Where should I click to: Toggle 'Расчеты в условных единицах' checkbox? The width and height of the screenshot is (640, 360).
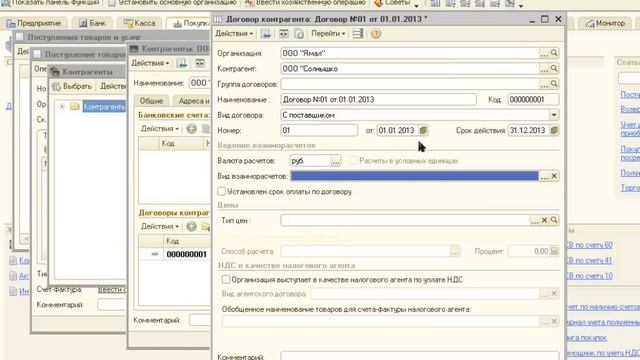(x=353, y=160)
